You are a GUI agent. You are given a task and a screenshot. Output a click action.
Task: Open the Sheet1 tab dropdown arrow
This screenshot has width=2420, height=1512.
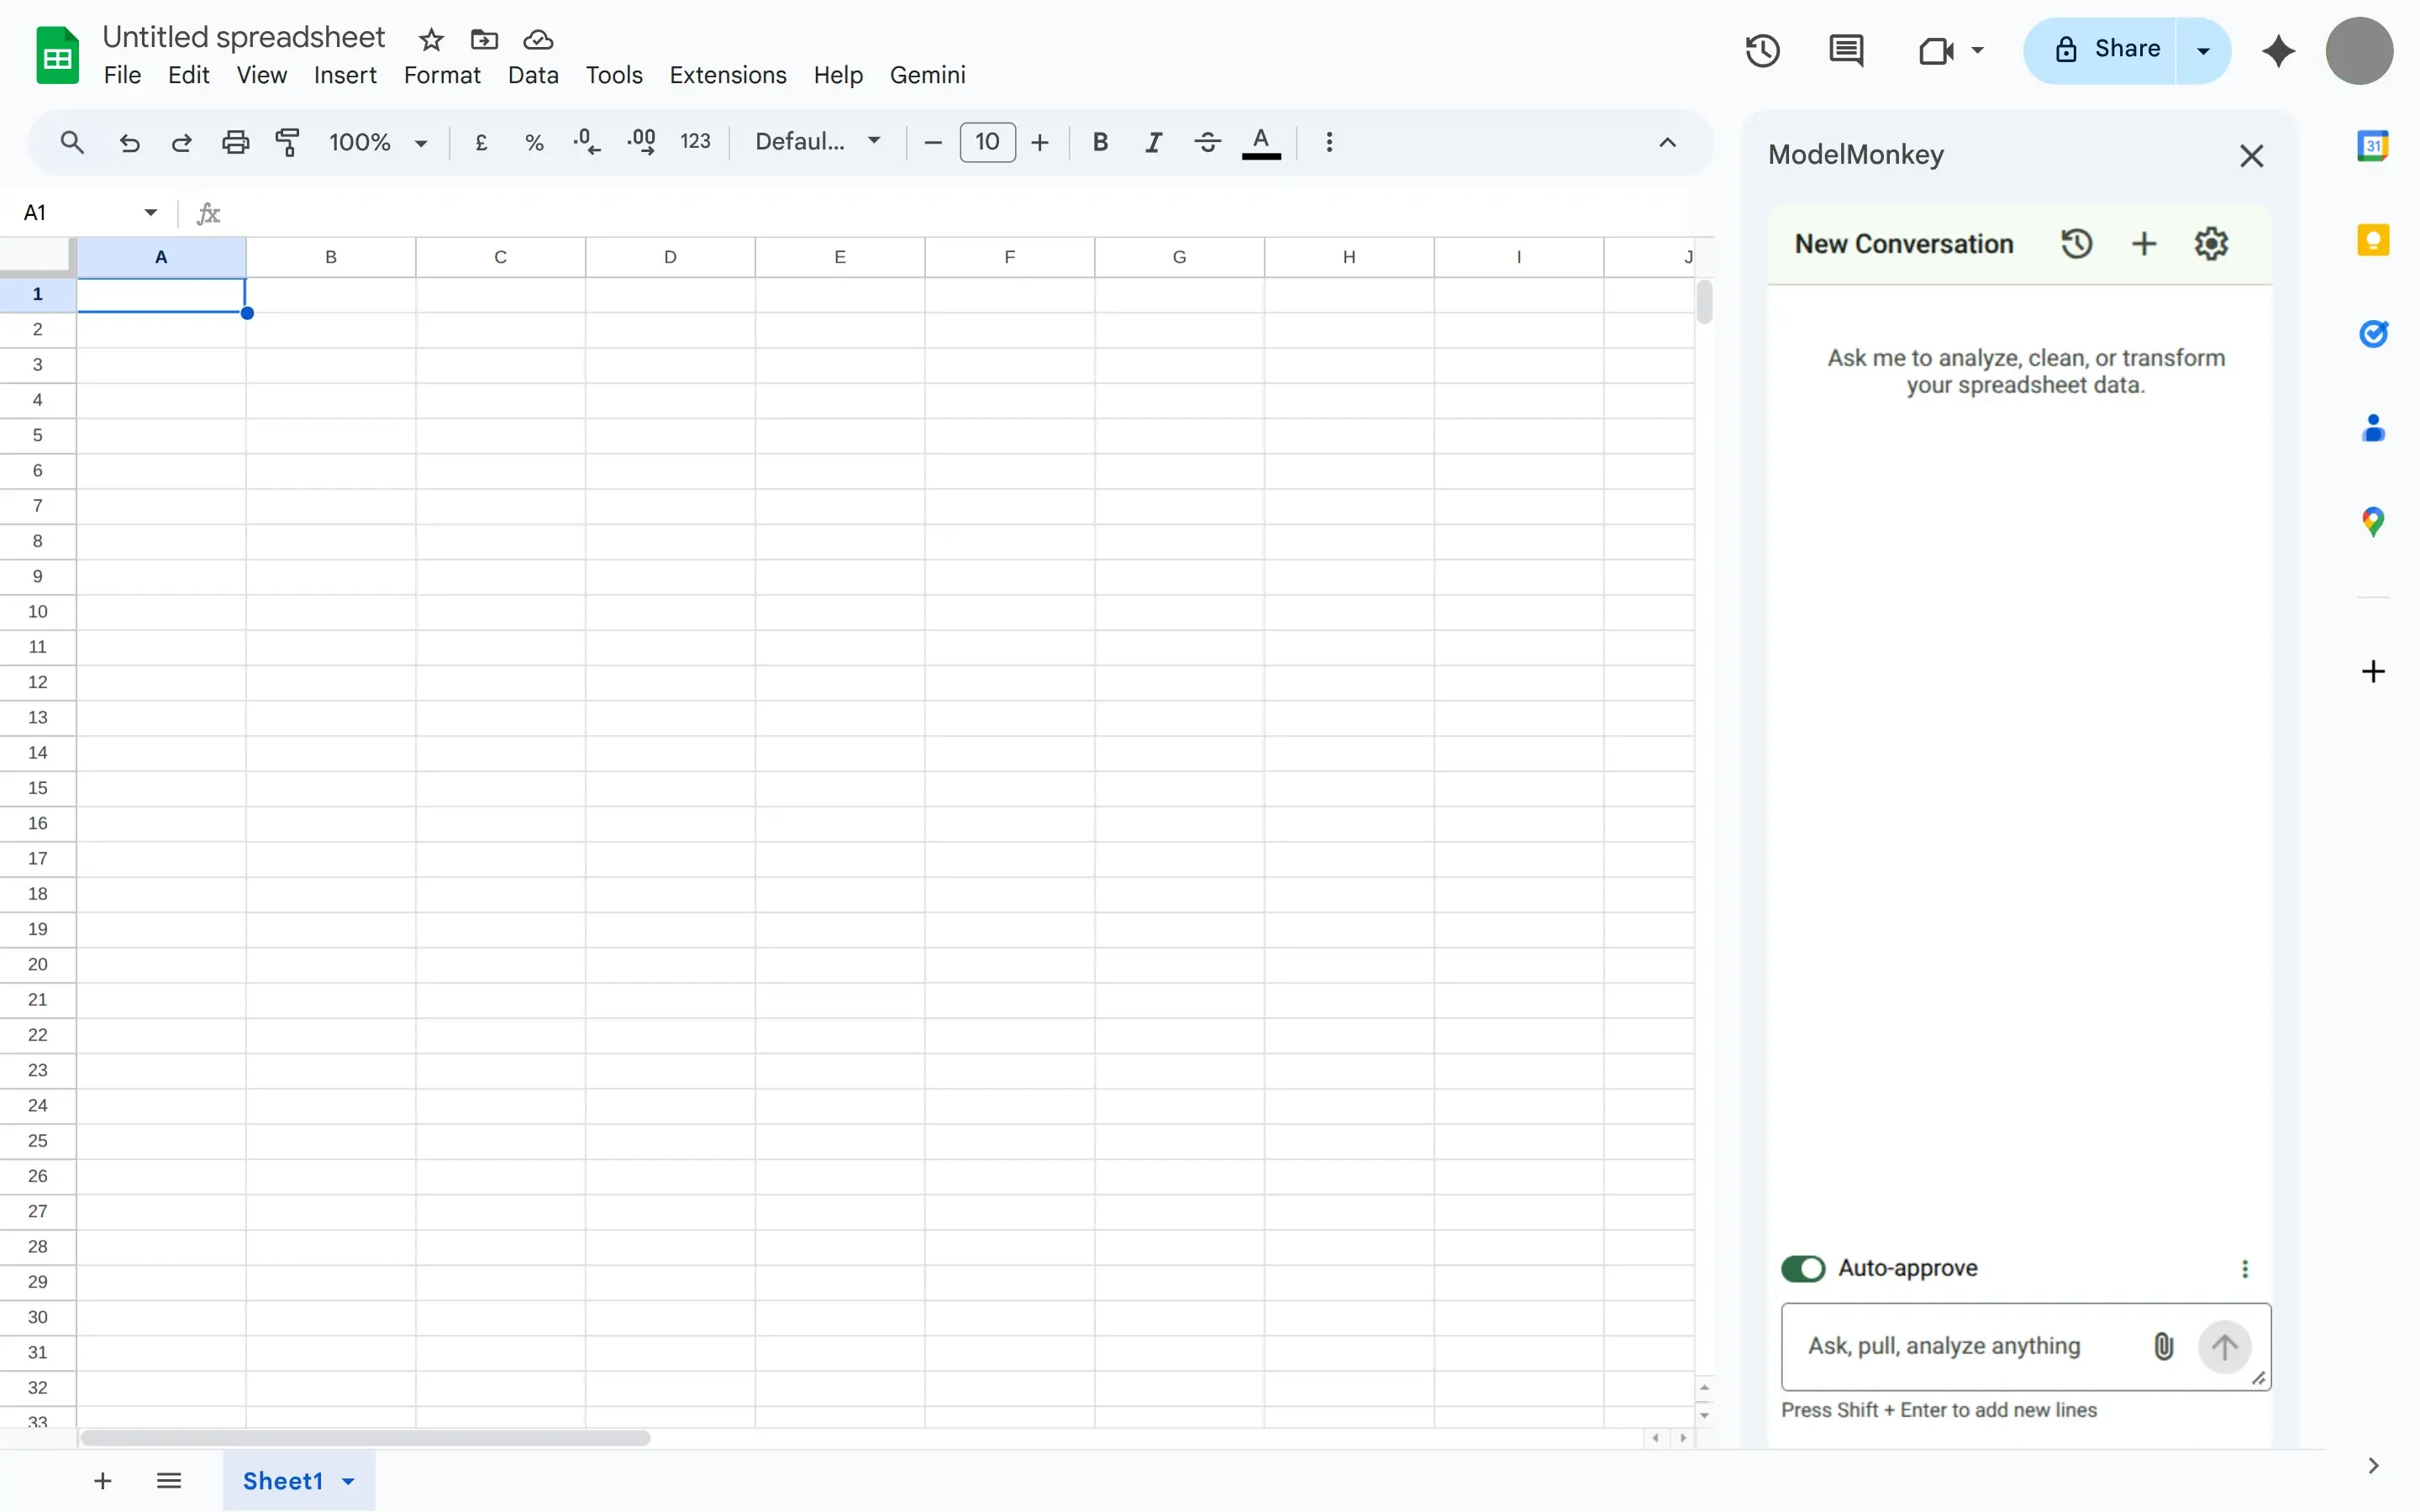tap(348, 1481)
